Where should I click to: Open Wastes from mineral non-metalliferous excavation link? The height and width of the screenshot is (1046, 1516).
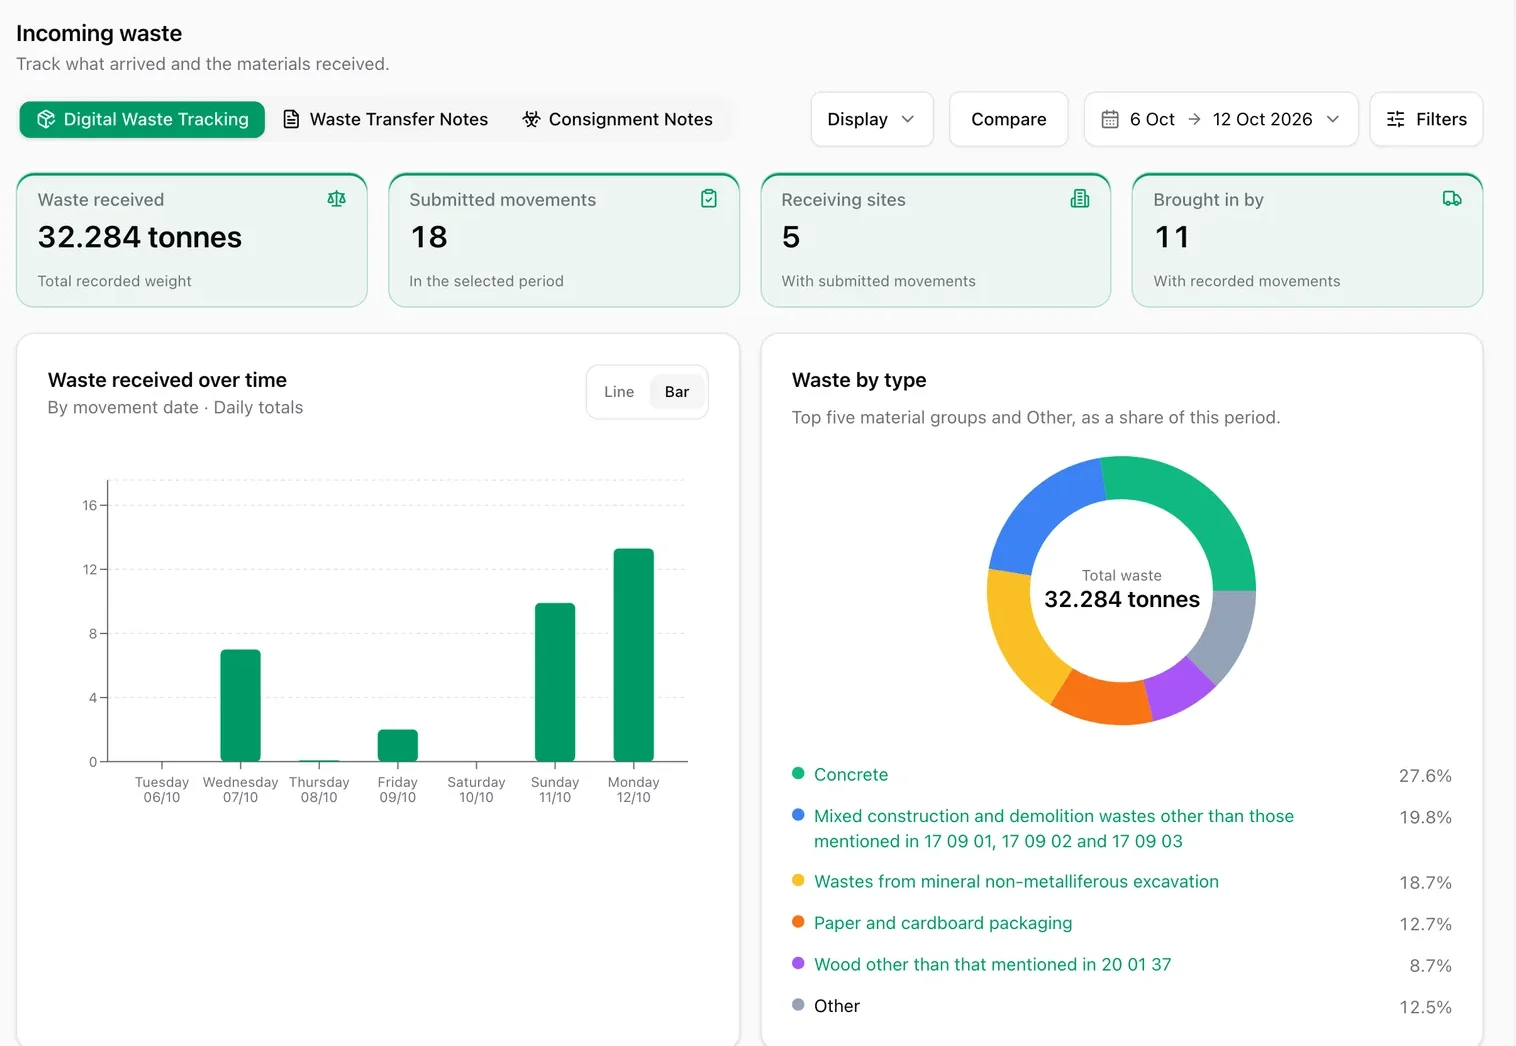click(1016, 882)
